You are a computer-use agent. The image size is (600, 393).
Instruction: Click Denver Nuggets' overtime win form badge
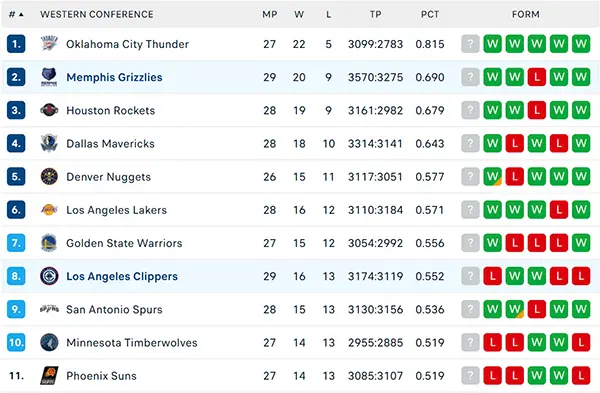tap(492, 176)
